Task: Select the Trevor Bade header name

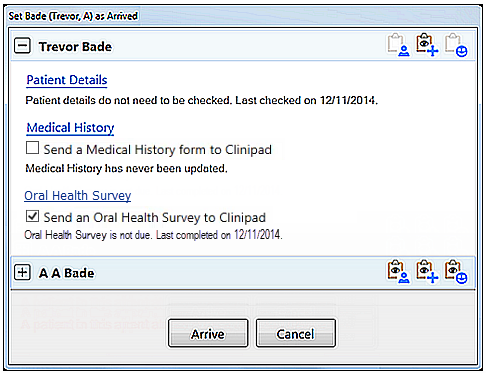Action: pos(75,47)
